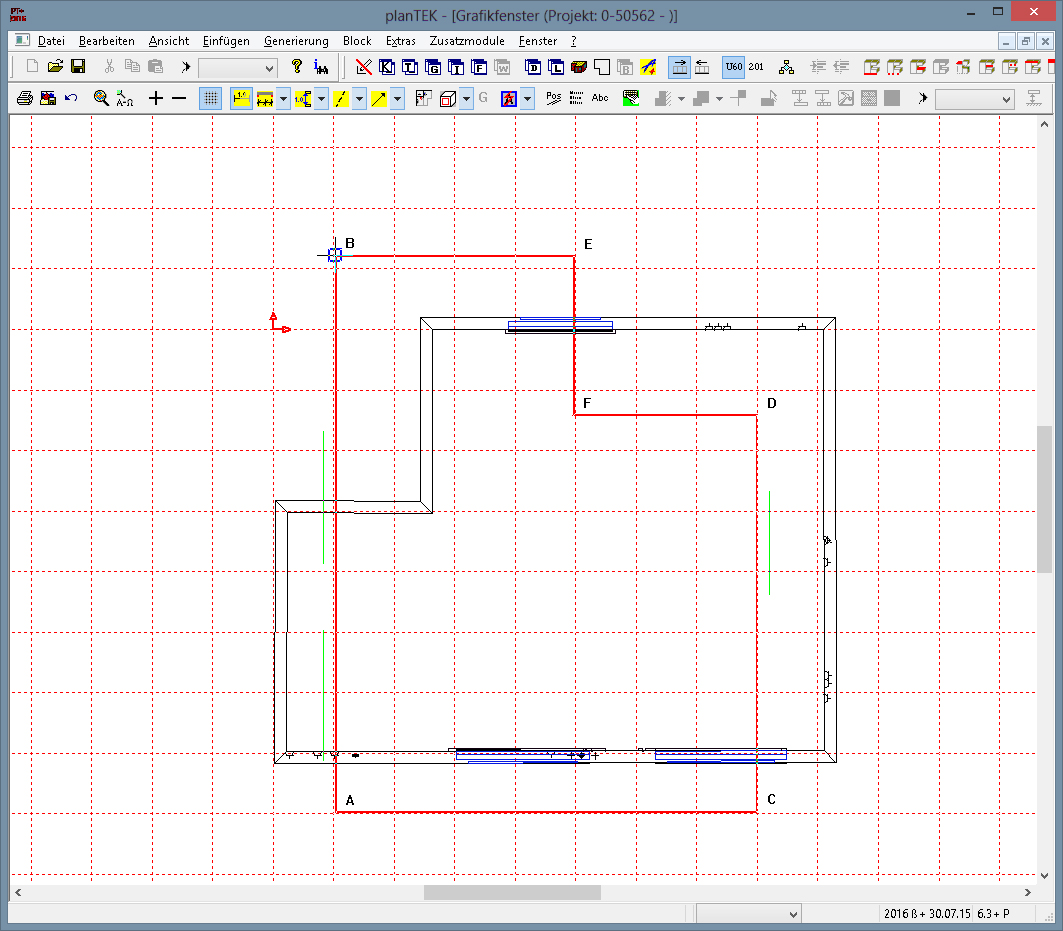Toggle the U60 mode button
The width and height of the screenshot is (1063, 931).
click(733, 67)
